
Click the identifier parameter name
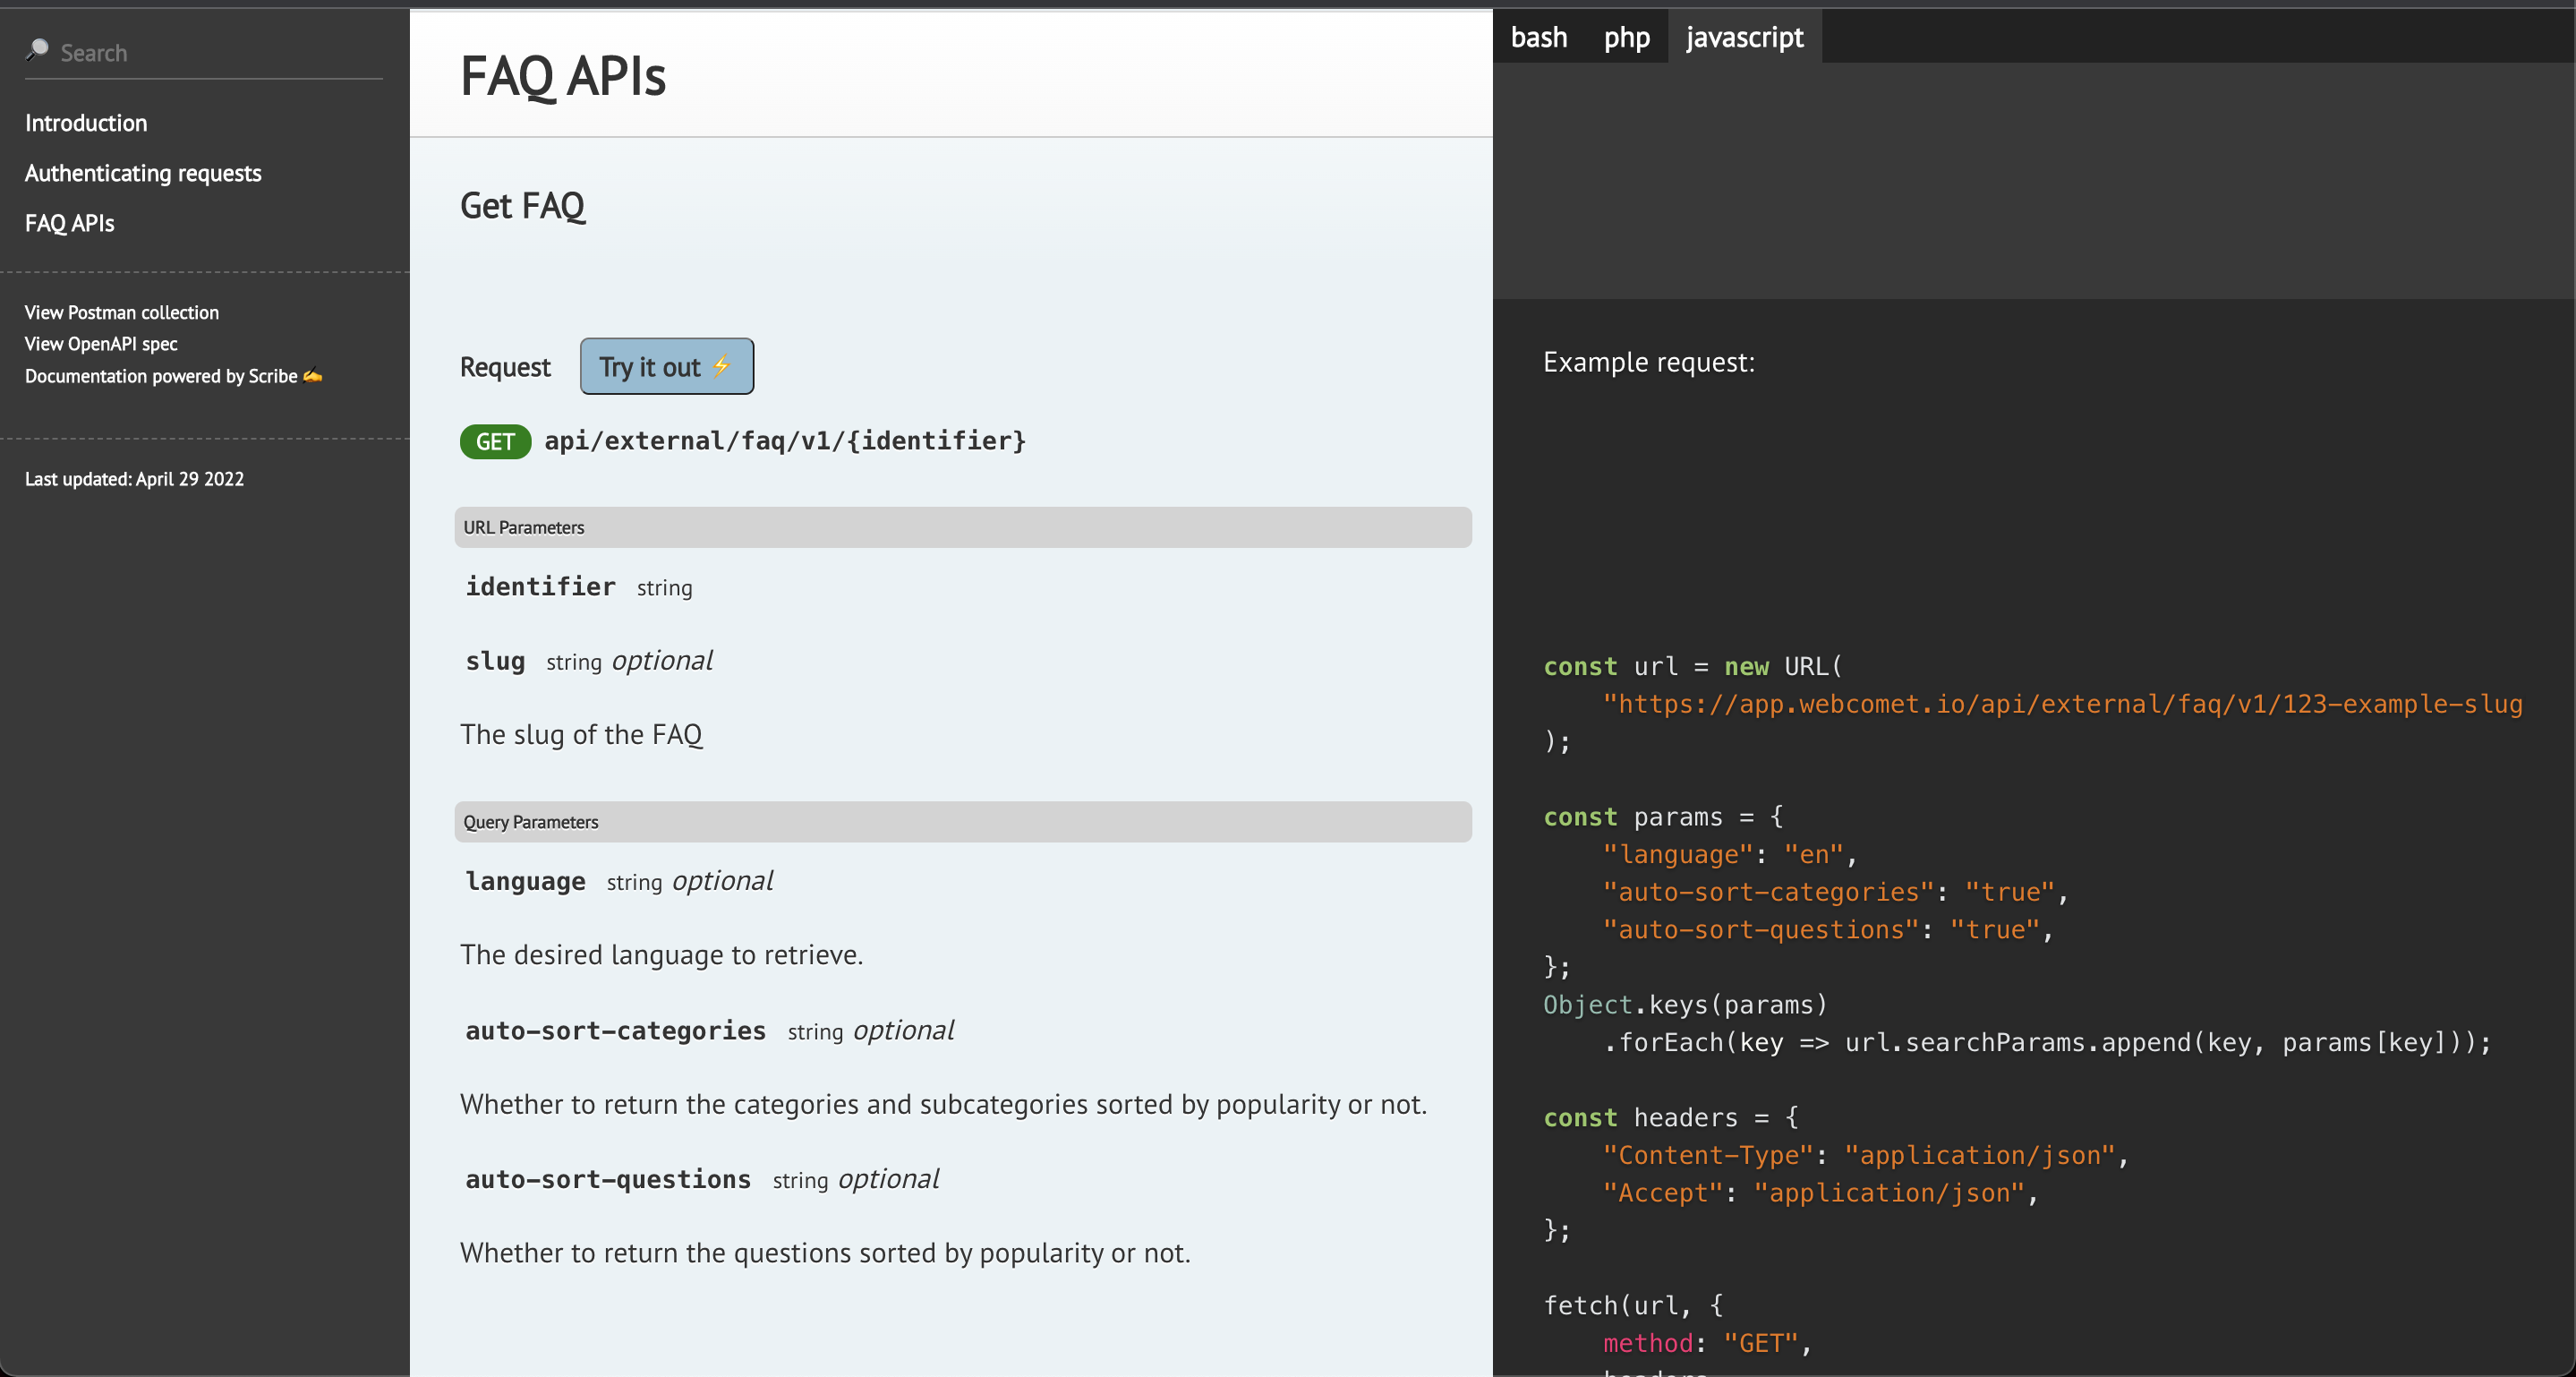pos(541,586)
